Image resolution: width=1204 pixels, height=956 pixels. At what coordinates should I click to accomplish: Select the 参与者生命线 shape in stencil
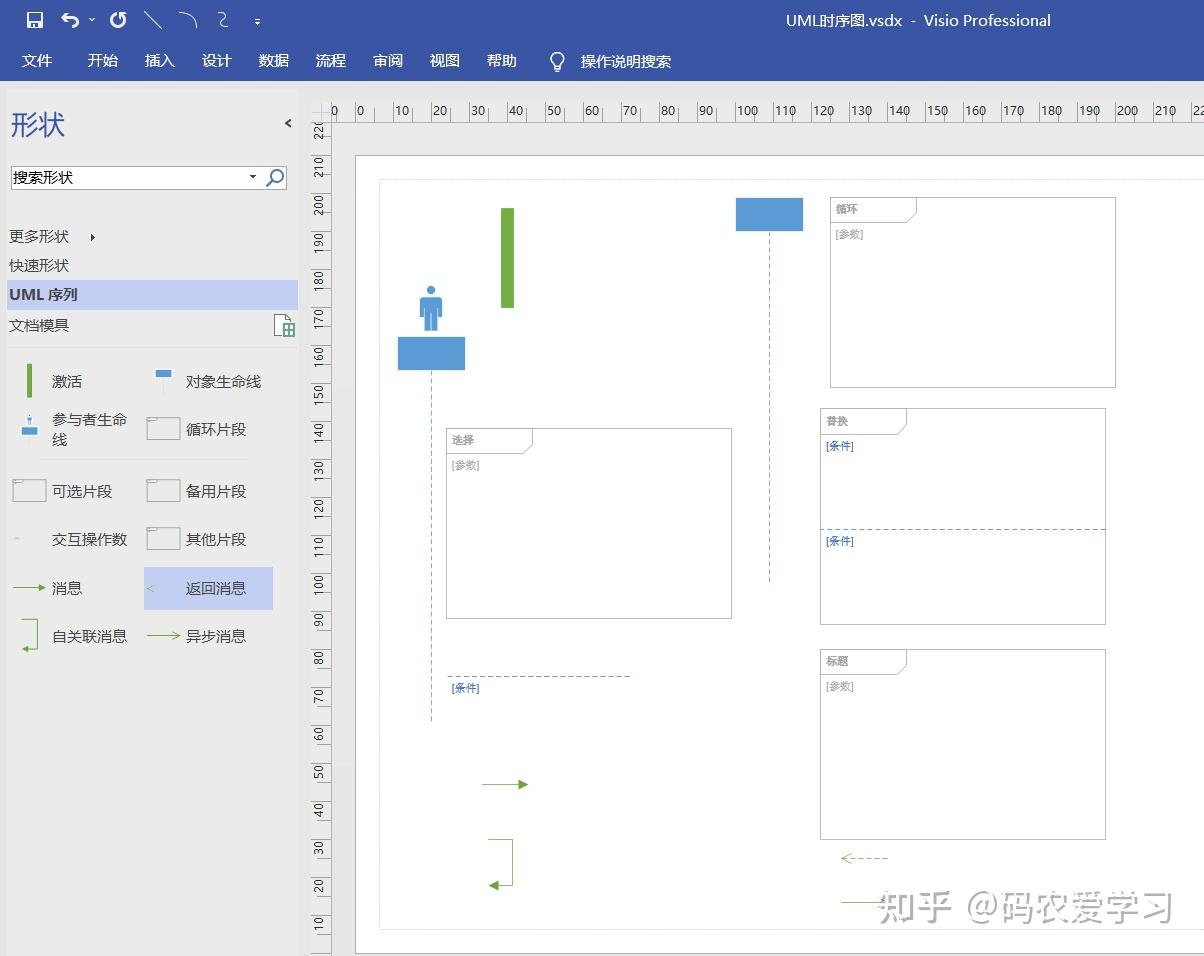coord(75,429)
